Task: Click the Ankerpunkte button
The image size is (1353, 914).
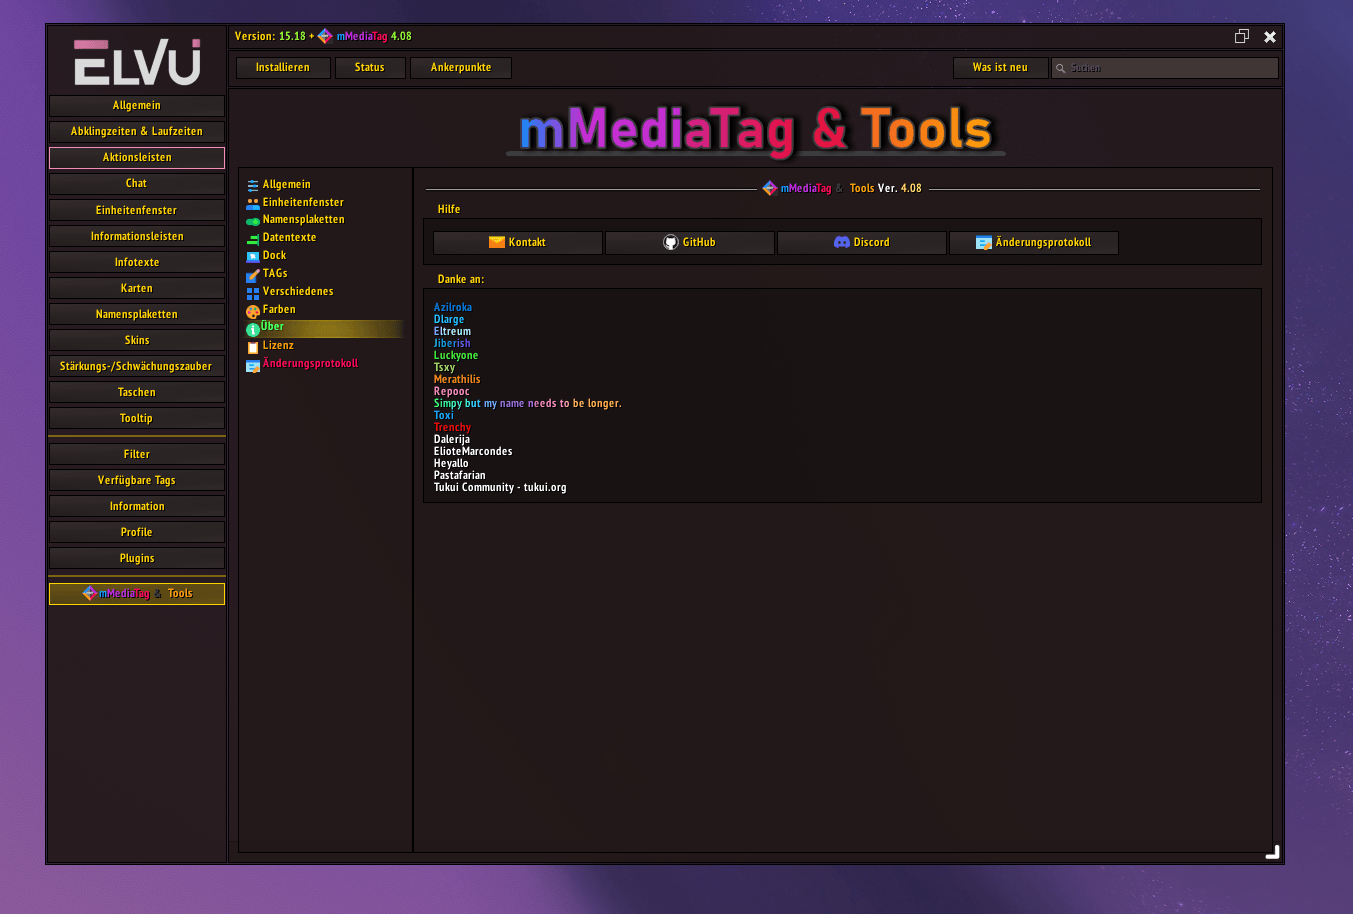Action: [461, 68]
